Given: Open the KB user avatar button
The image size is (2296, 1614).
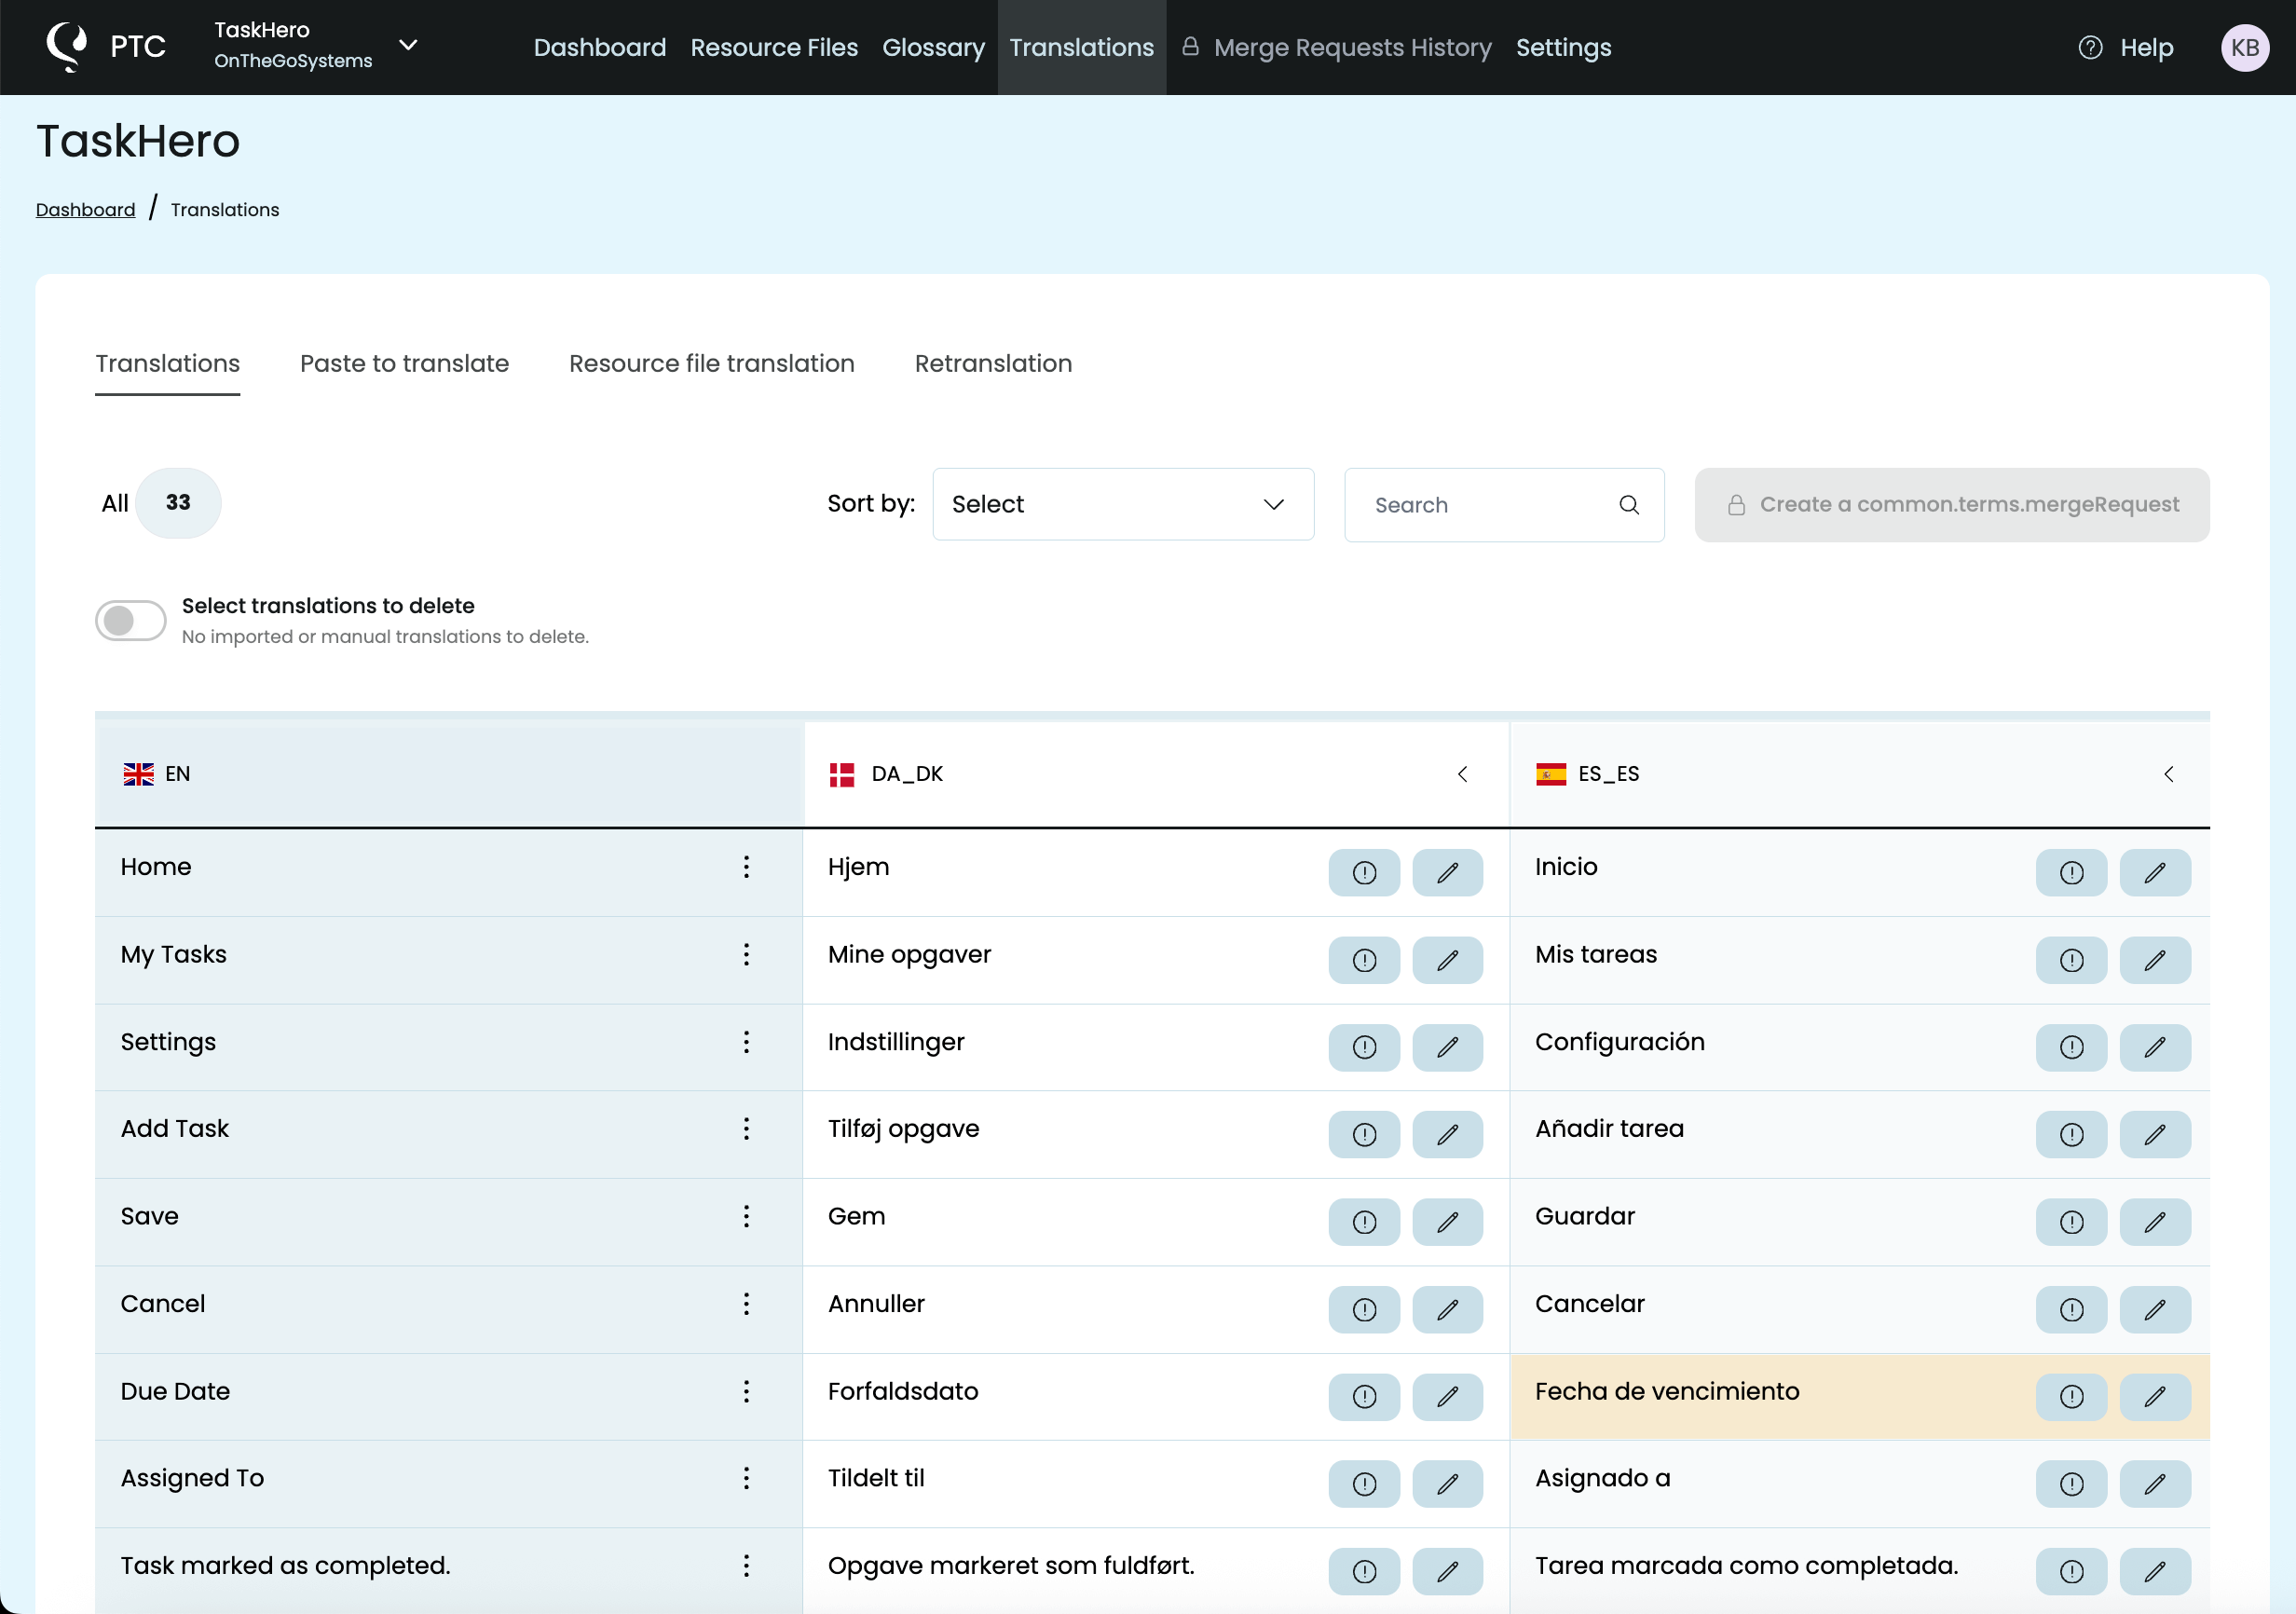Looking at the screenshot, I should pyautogui.click(x=2244, y=47).
